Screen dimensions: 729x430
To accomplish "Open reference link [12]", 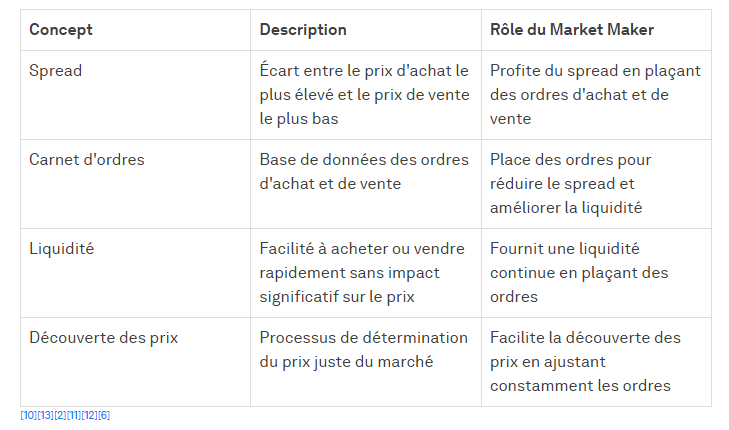I will (x=89, y=415).
